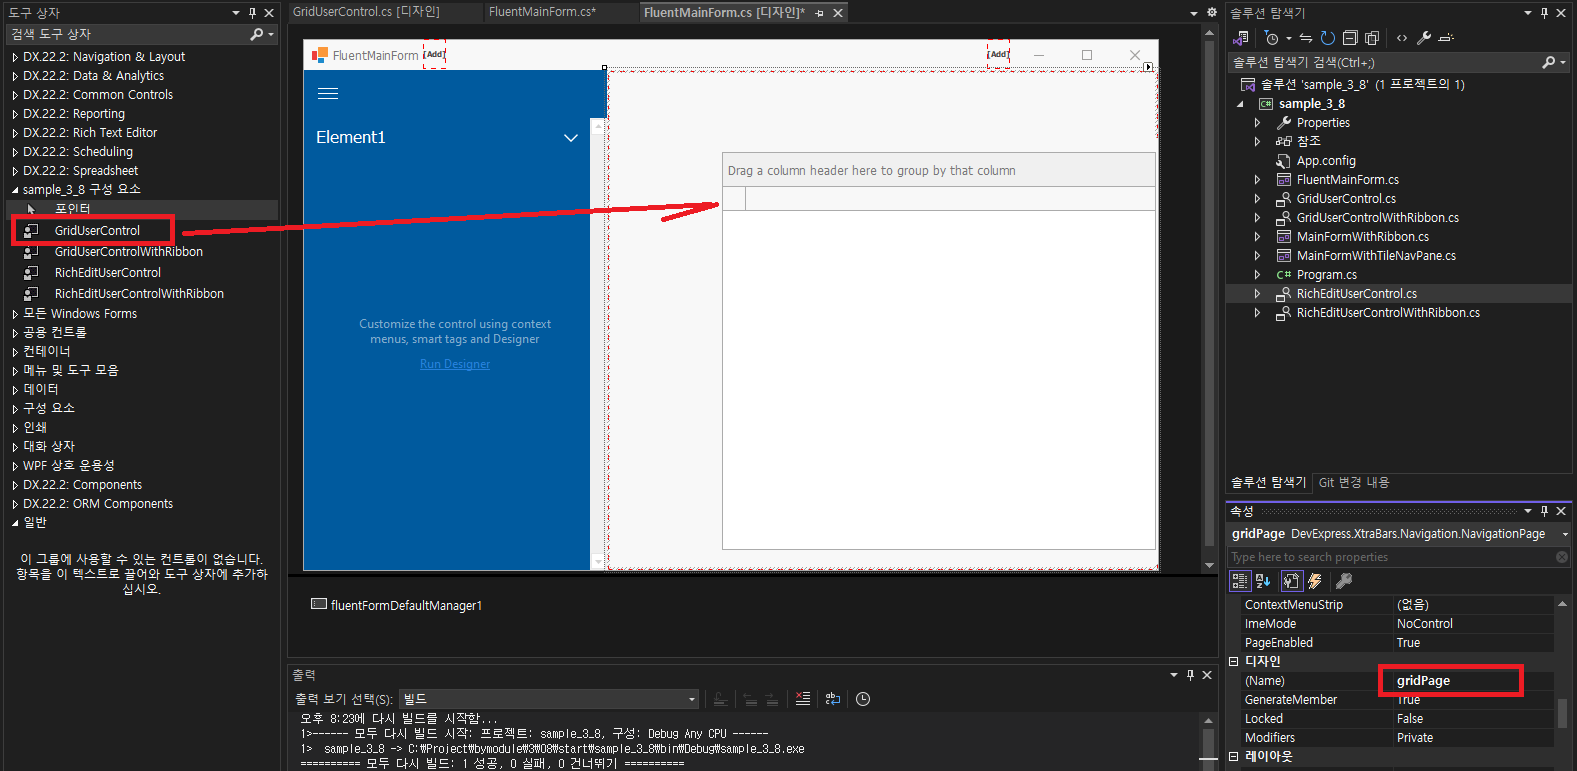Click the right Add button in form title bar
Viewport: 1577px width, 771px height.
(x=998, y=54)
